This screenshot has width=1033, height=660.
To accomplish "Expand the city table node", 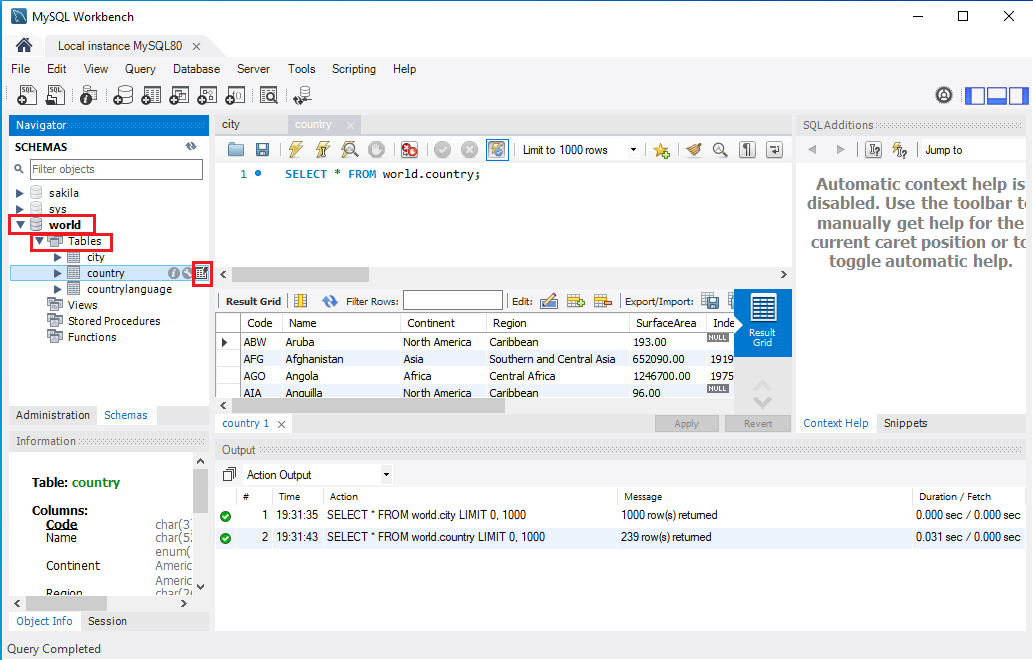I will click(x=58, y=257).
